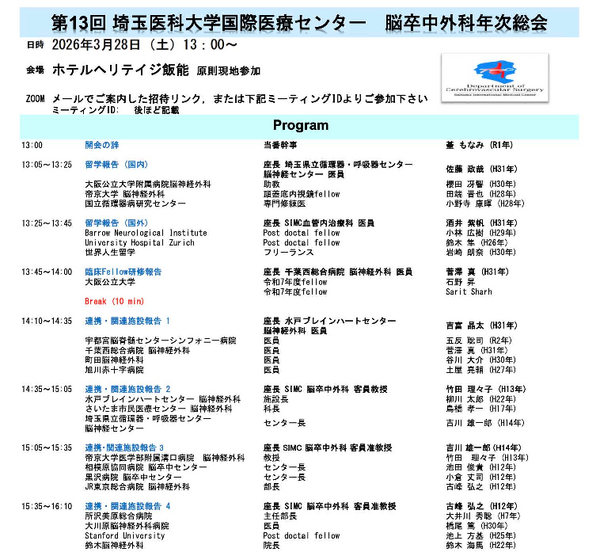Click the time slot '13:25〜13:45'
Image resolution: width=600 pixels, height=552 pixels.
pos(47,223)
